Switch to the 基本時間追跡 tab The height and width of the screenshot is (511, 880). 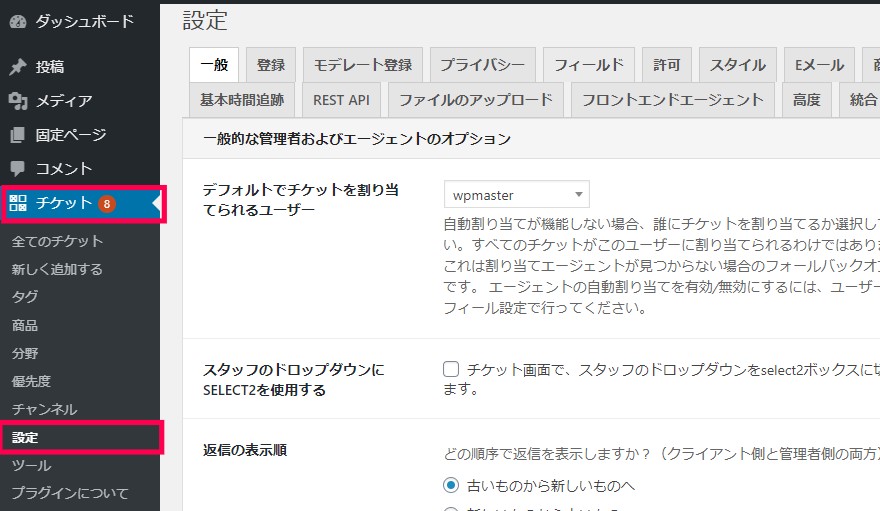tap(242, 100)
